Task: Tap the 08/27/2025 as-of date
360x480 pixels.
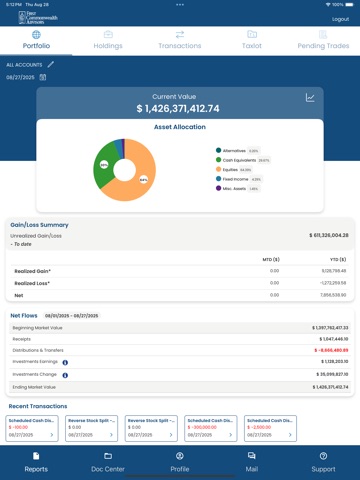Action: (20, 77)
